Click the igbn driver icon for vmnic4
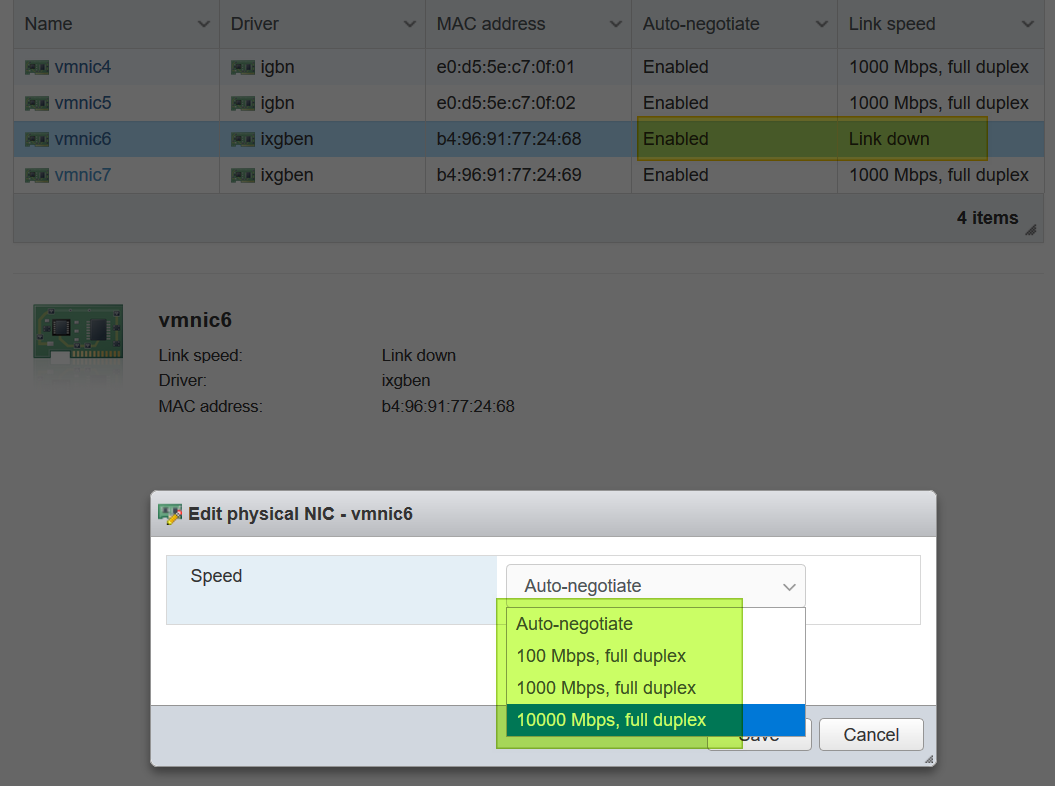The height and width of the screenshot is (786, 1055). [x=243, y=68]
